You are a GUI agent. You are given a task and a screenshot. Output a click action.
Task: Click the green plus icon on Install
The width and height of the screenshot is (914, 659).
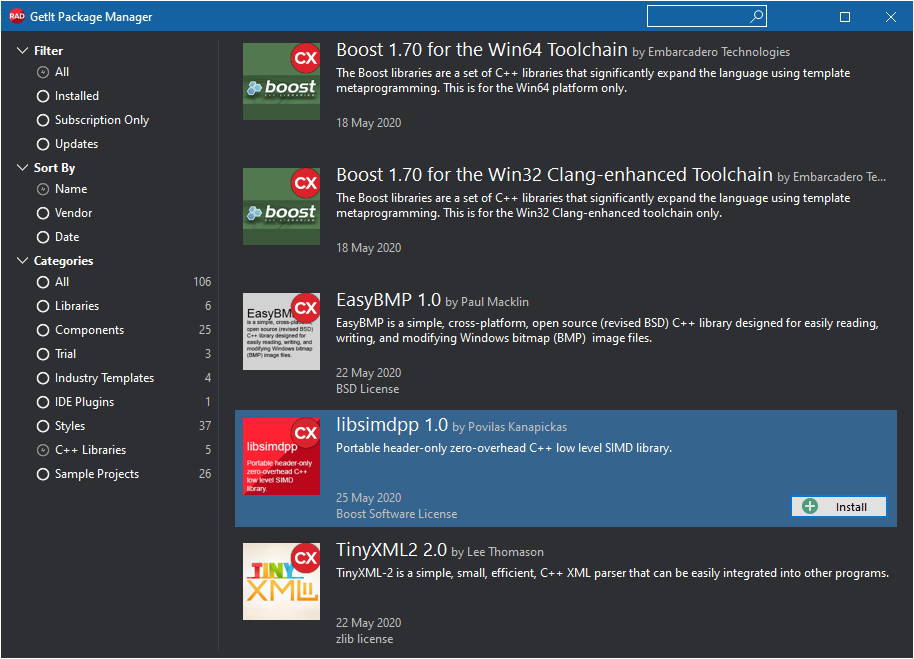pos(810,506)
